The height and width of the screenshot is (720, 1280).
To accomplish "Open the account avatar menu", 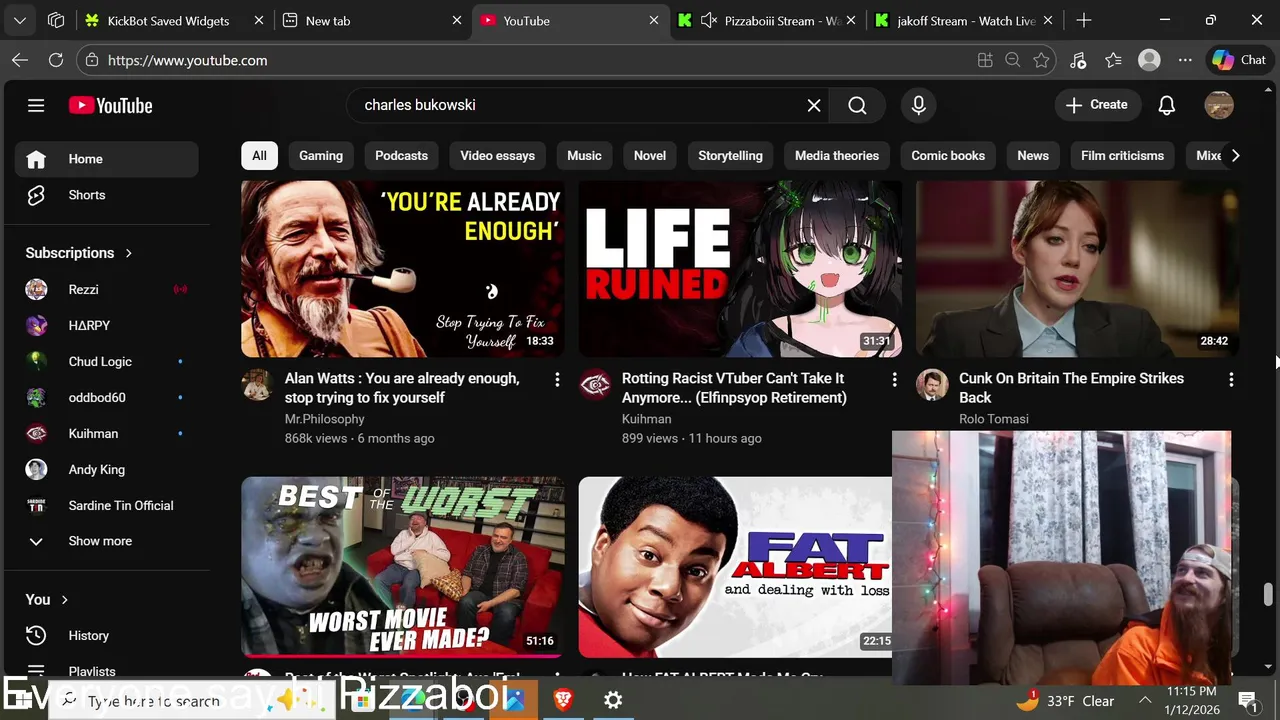I will click(1219, 105).
